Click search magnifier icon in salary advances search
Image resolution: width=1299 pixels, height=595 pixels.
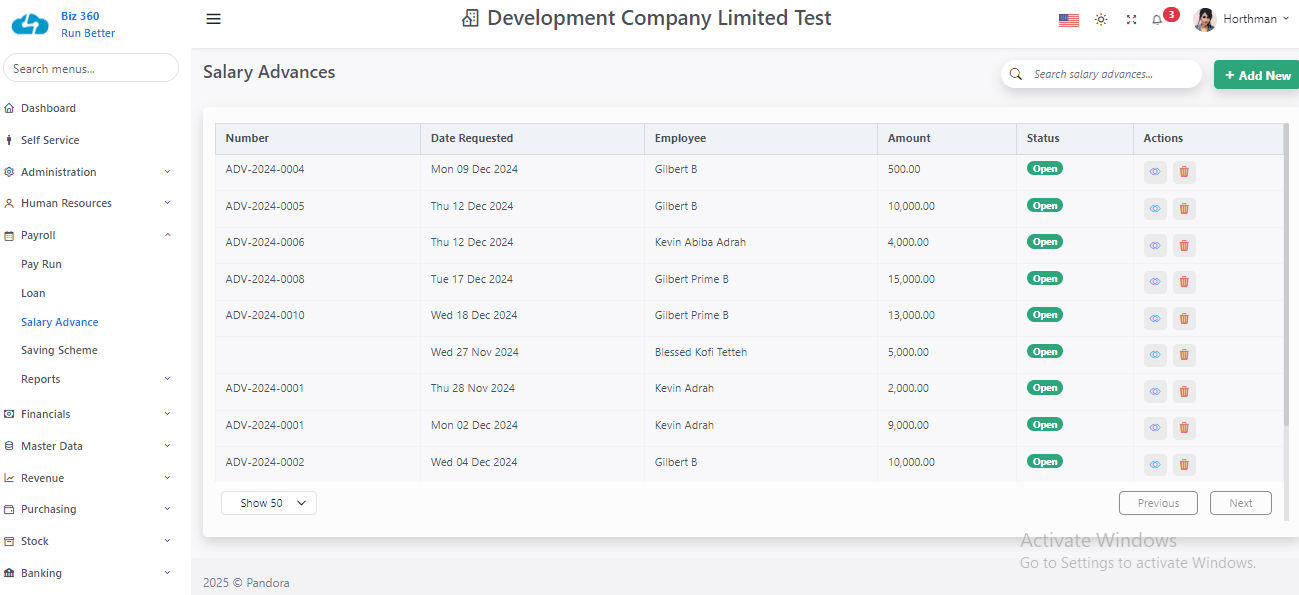1016,74
